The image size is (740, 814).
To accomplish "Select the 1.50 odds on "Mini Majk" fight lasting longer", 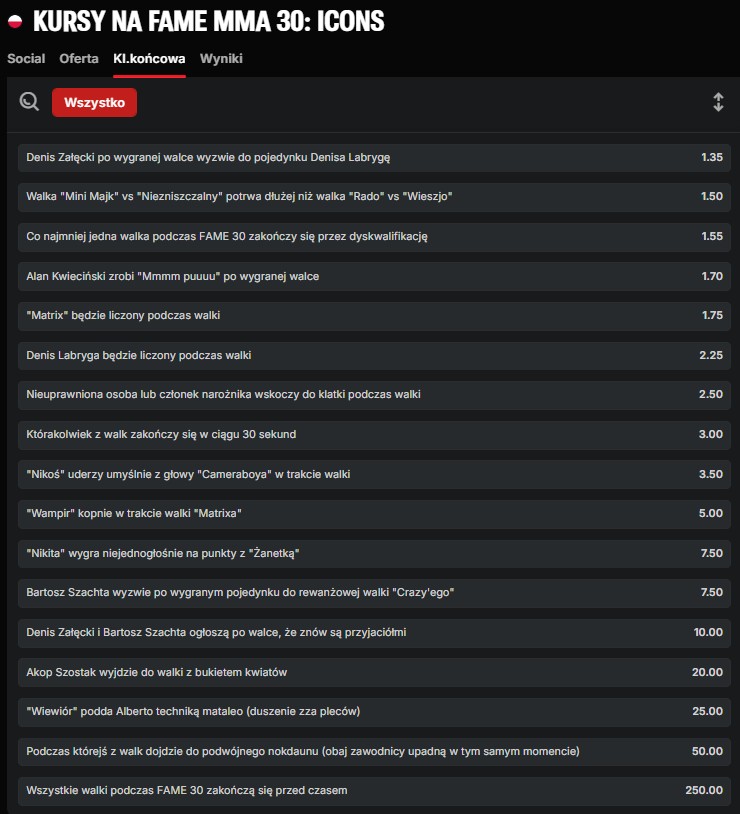I will pyautogui.click(x=711, y=196).
